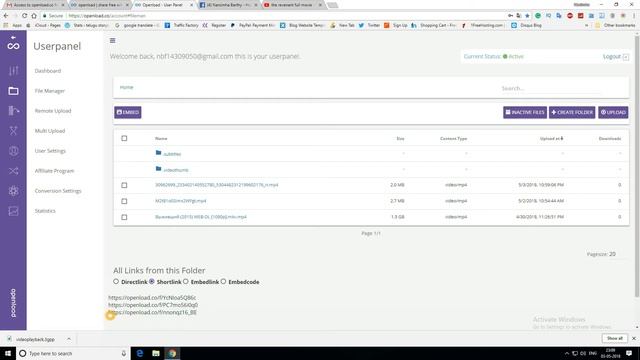Click the taskbar microphone icon
Image resolution: width=640 pixels, height=360 pixels.
click(124, 353)
